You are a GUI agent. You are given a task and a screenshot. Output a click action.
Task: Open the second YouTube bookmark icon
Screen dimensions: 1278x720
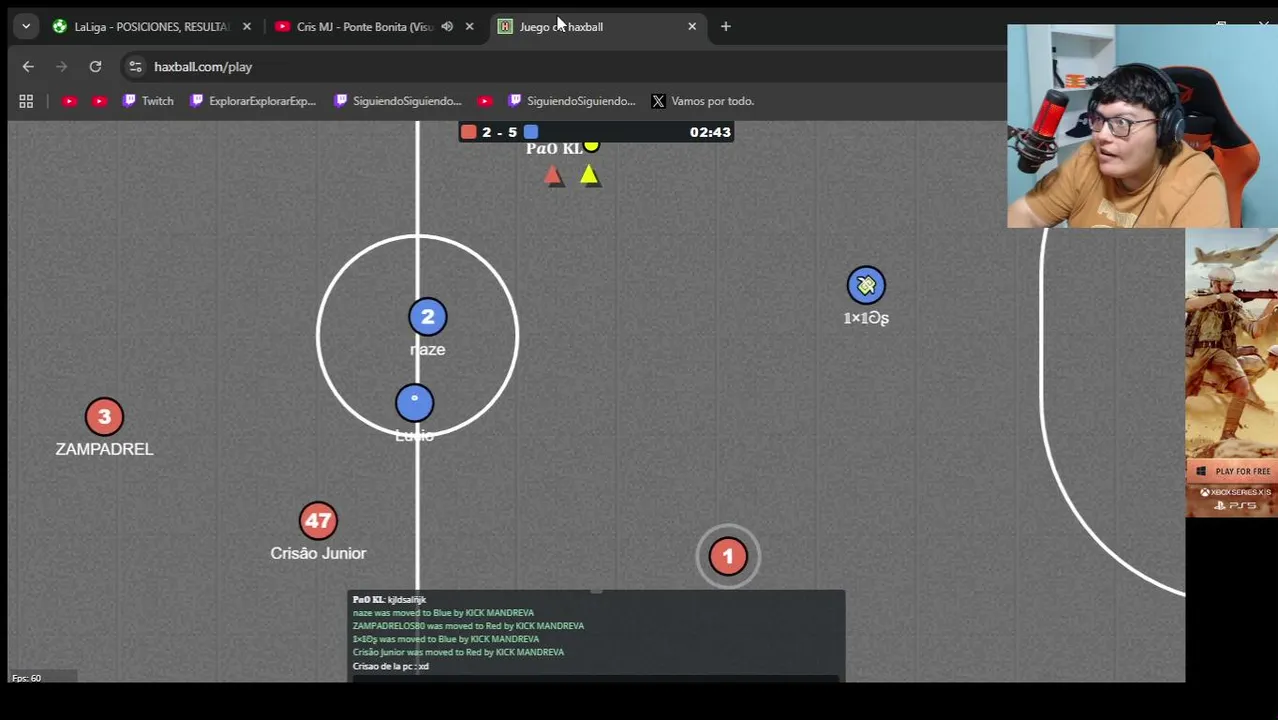99,101
